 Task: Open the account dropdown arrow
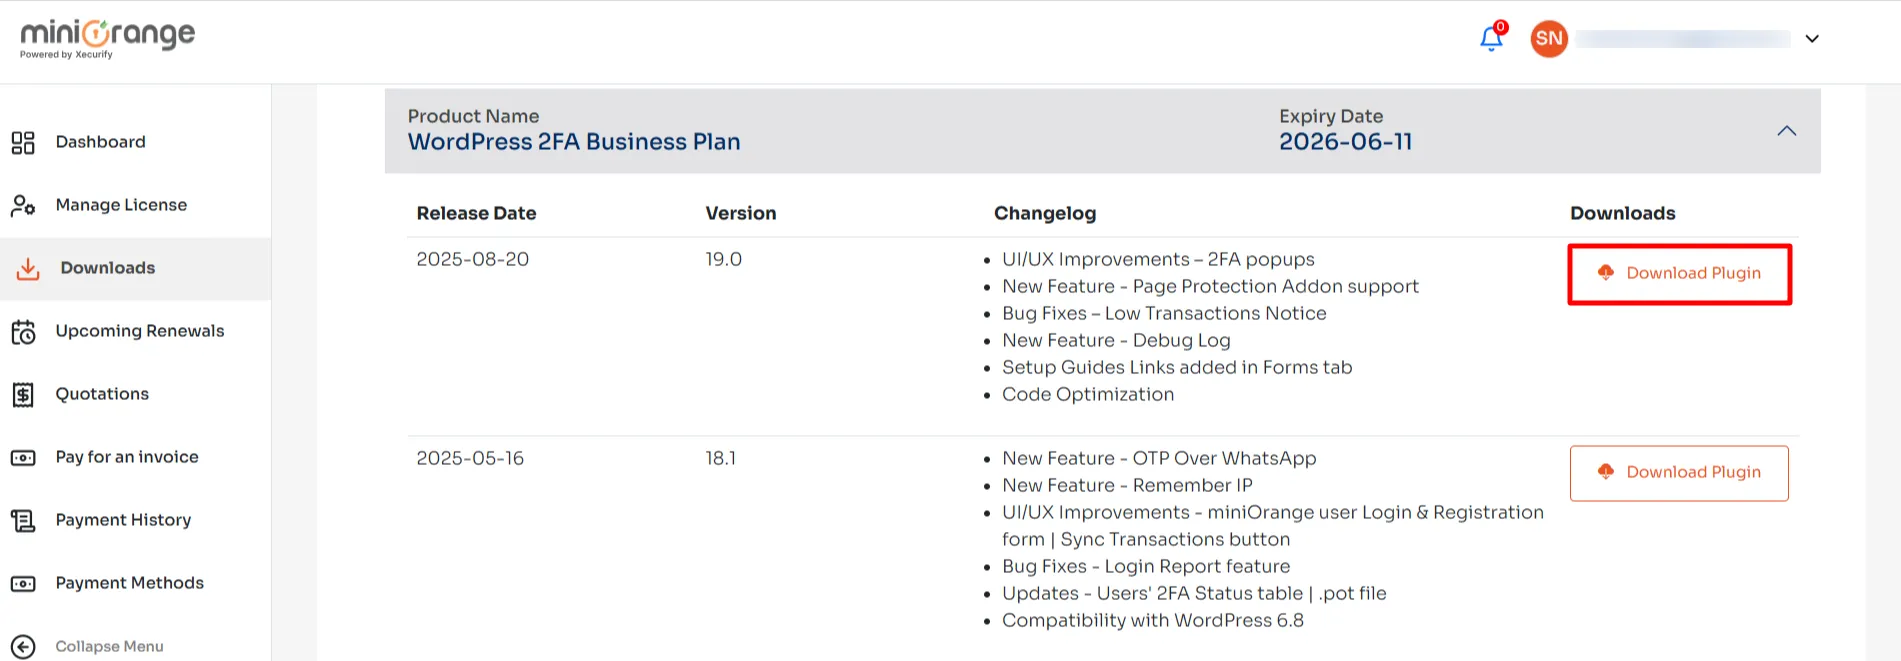point(1812,39)
